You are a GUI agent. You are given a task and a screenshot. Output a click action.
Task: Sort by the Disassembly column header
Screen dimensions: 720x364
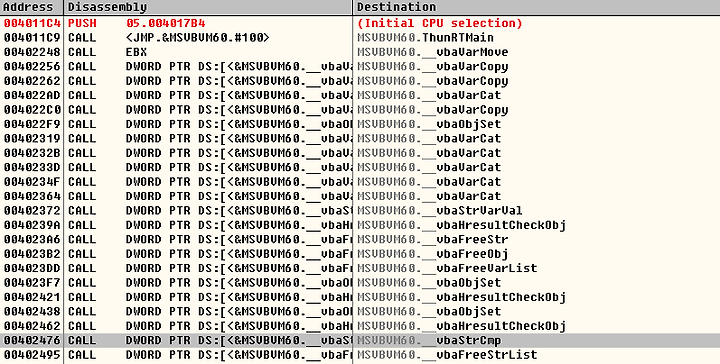pos(208,7)
